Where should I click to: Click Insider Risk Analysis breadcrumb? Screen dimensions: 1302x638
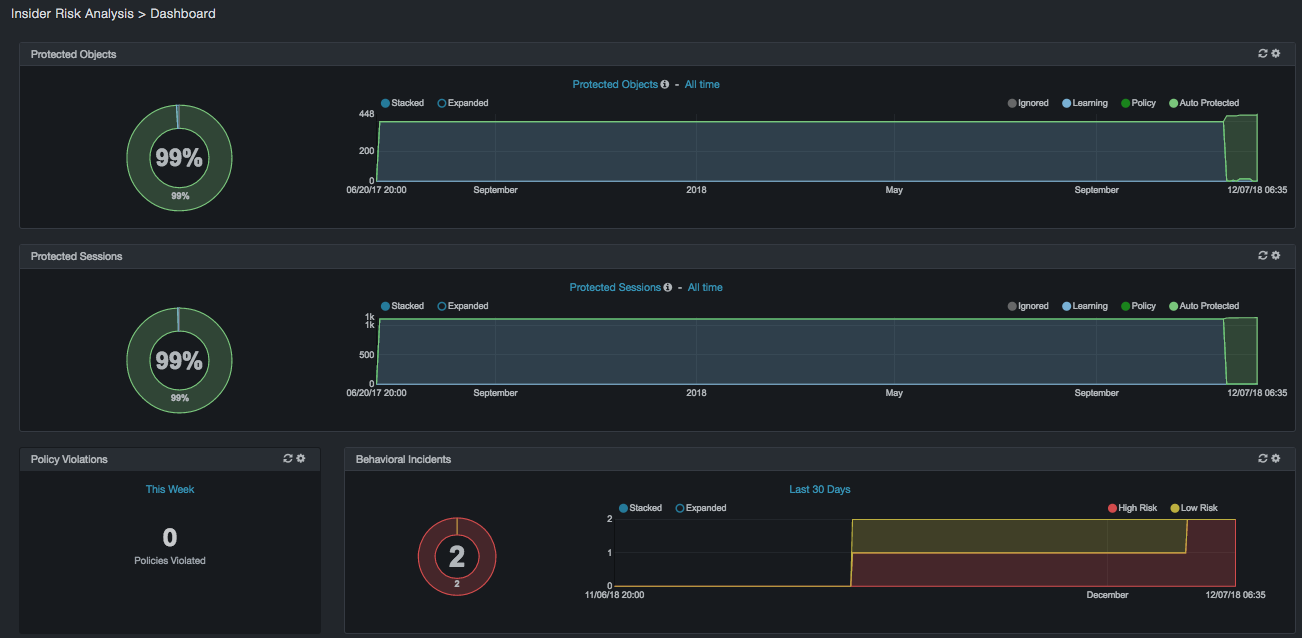coord(74,14)
